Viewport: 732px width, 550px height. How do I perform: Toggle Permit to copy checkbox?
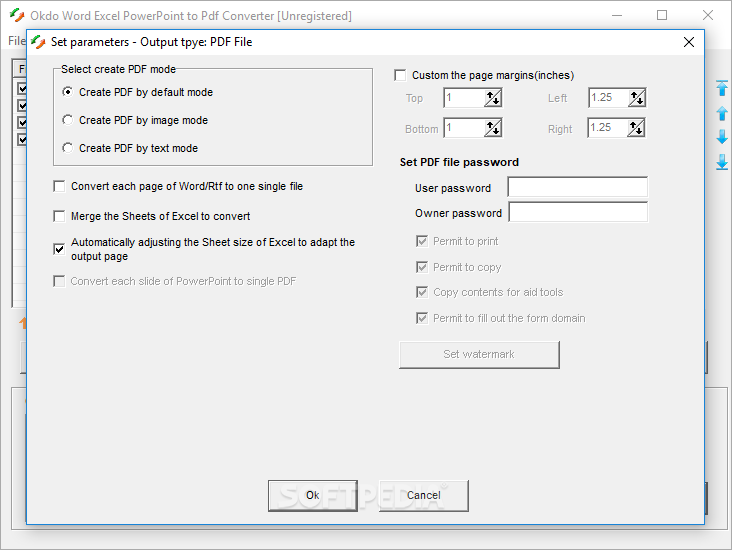[422, 267]
